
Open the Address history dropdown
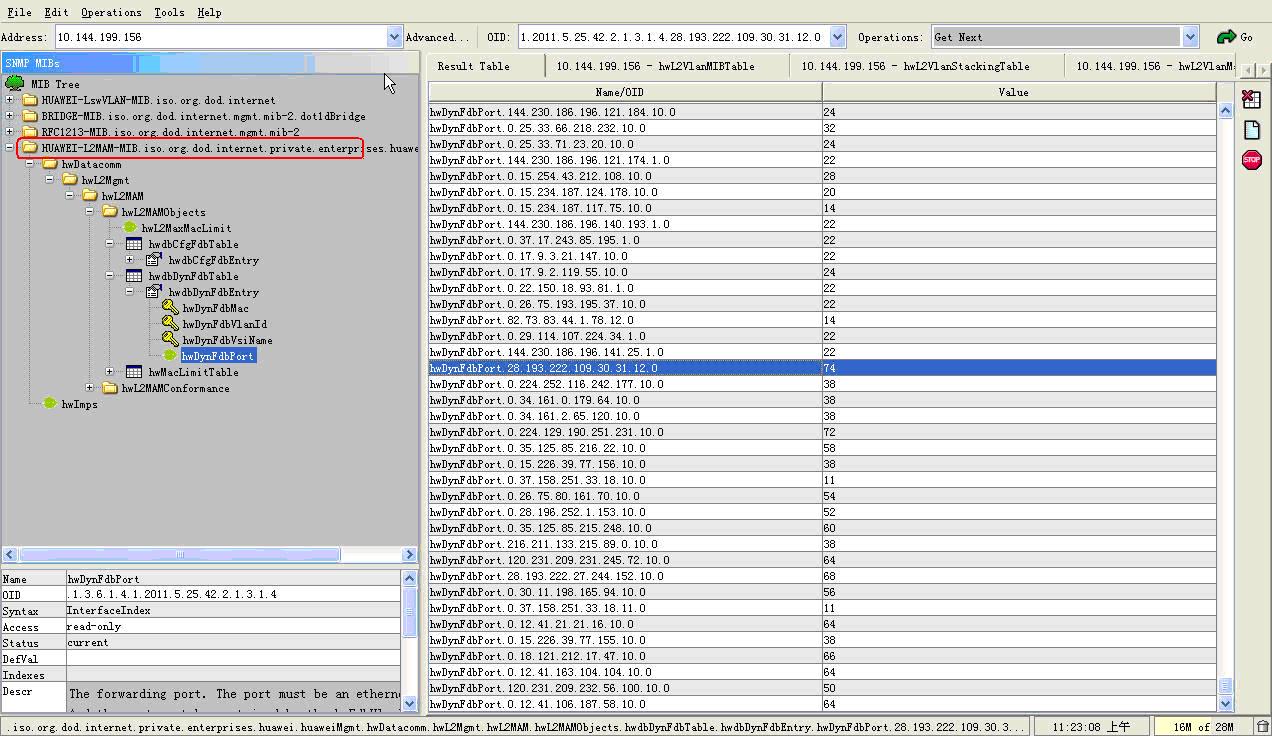394,37
